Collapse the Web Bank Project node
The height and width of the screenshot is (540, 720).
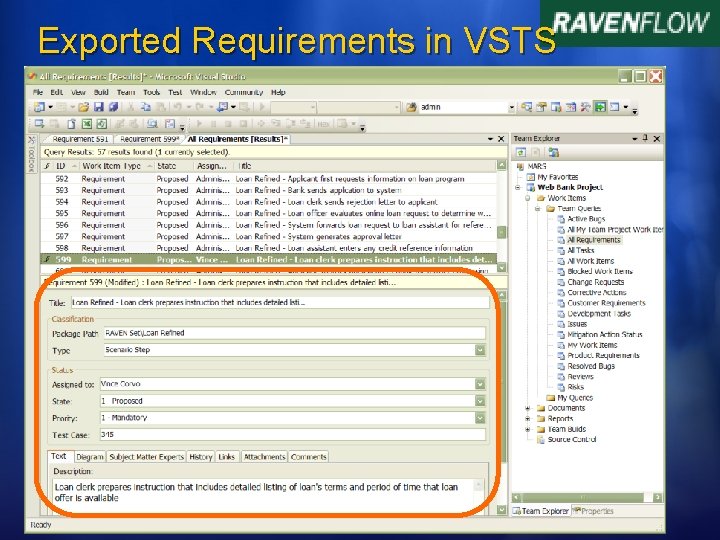point(518,187)
